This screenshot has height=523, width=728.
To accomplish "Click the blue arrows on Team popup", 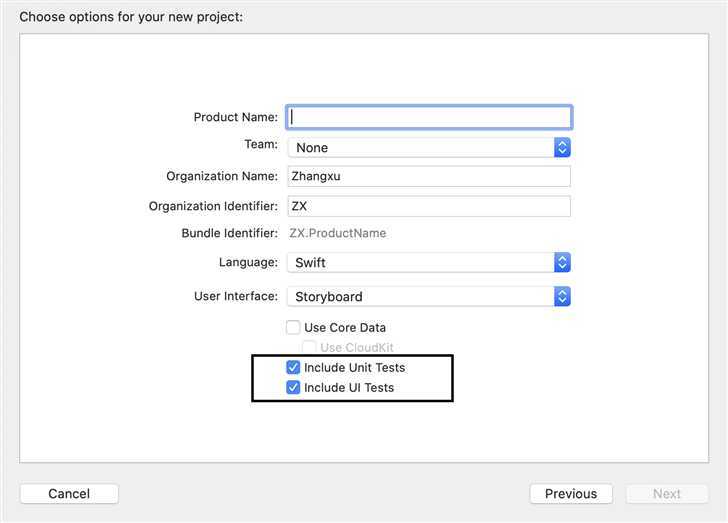I will [x=562, y=147].
